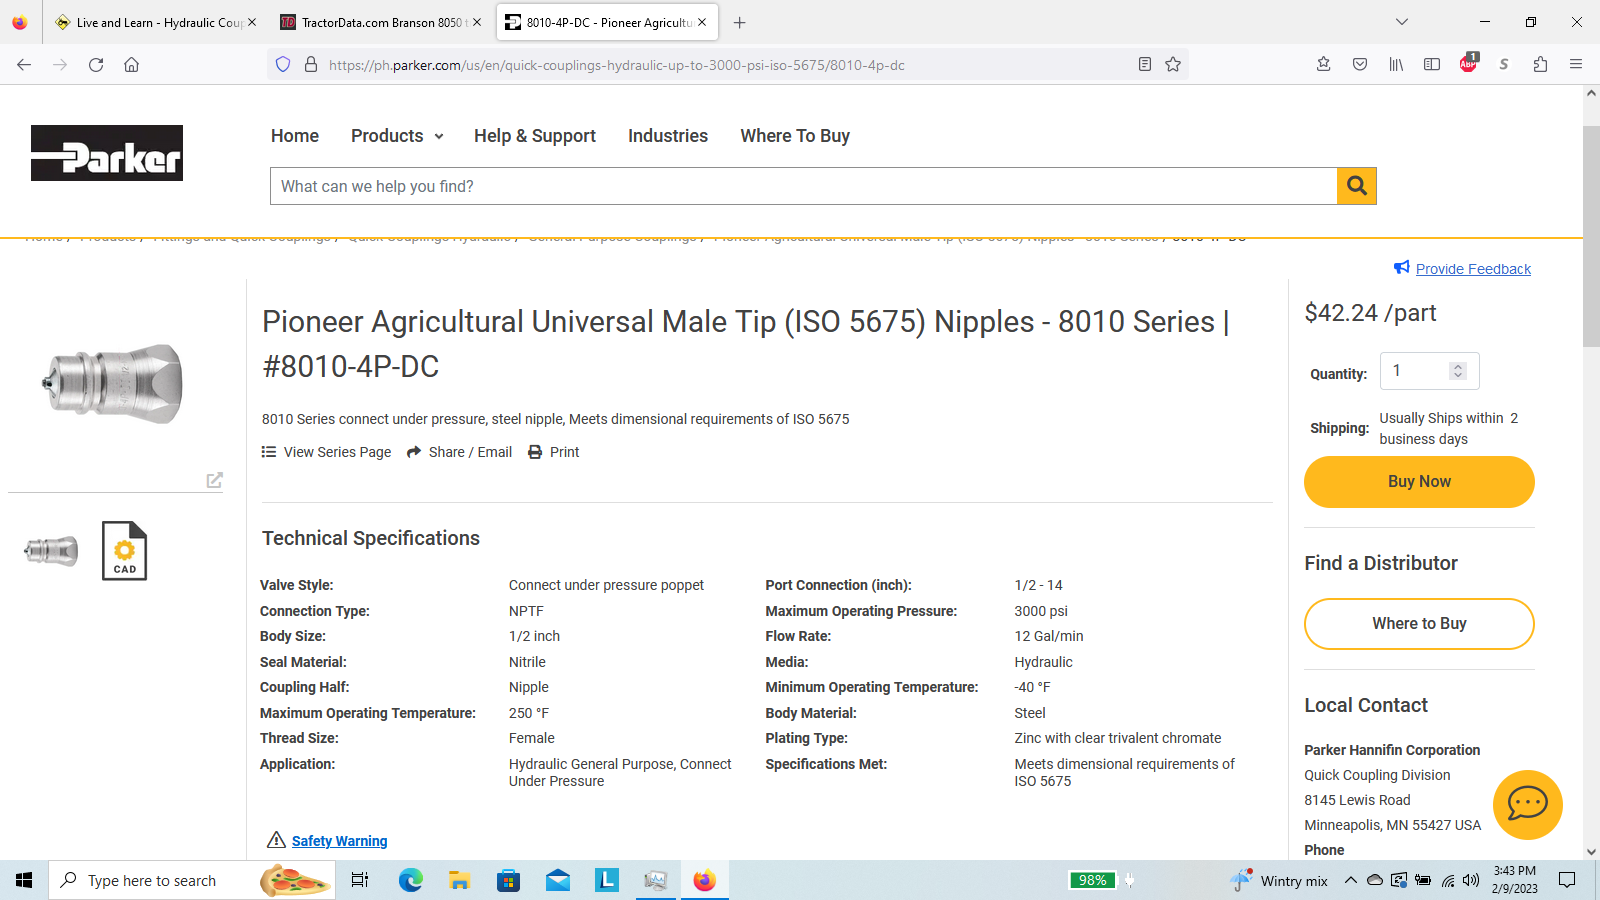Click the volume speaker tray icon
Viewport: 1600px width, 900px height.
(1470, 880)
